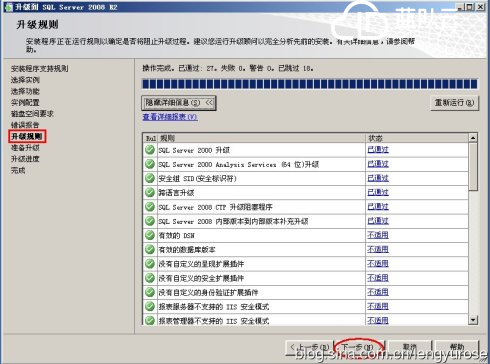Click check icon for SQL Server 2008 CTP rule
Image resolution: width=490 pixels, height=364 pixels.
150,207
